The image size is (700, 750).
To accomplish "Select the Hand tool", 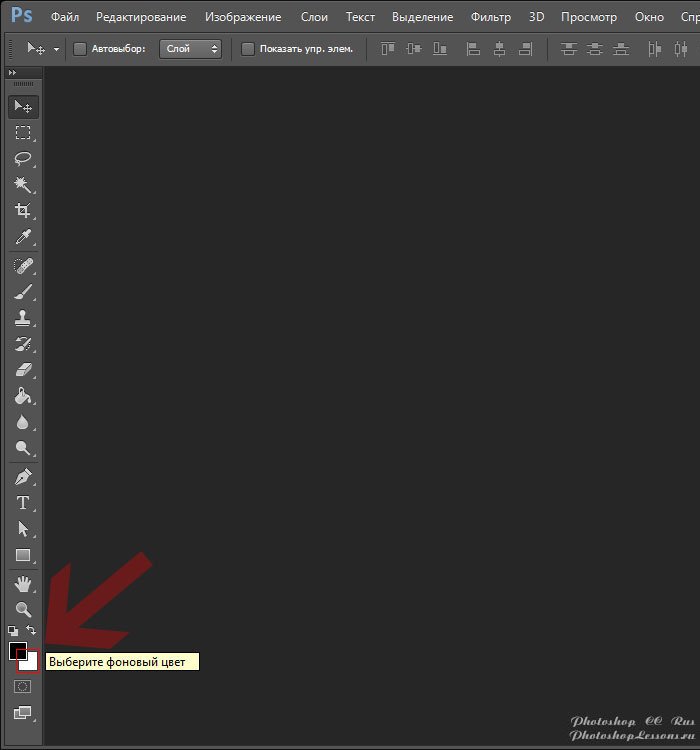I will [x=23, y=584].
